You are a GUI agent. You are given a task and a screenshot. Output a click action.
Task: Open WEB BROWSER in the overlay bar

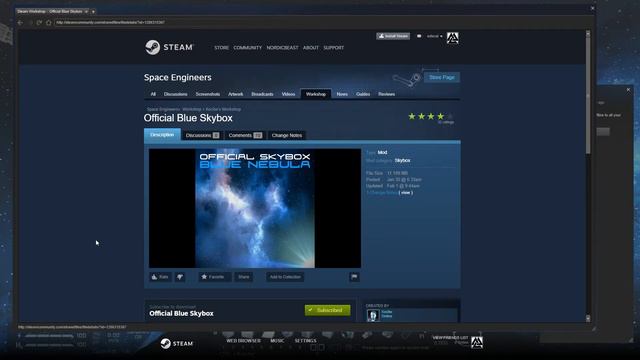tap(243, 341)
